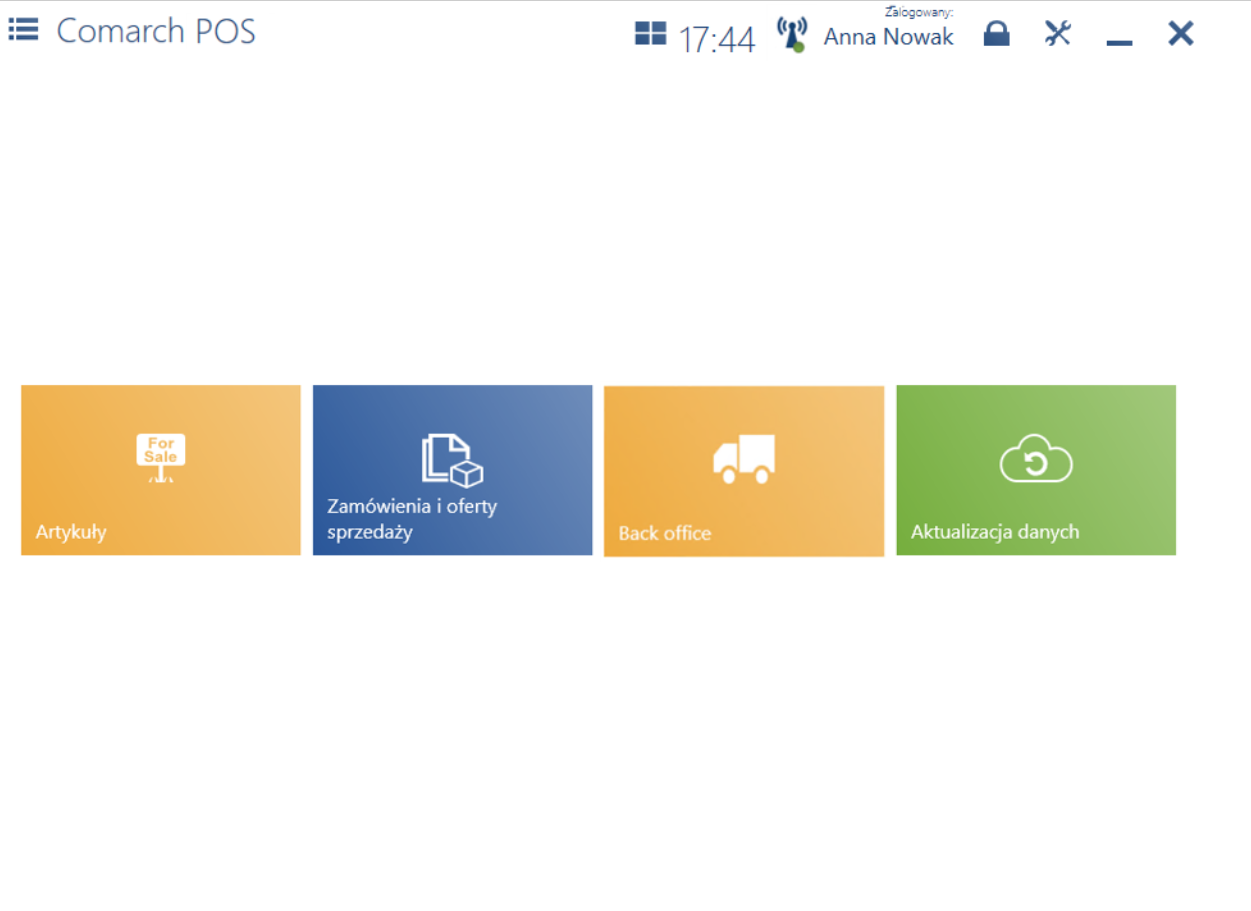Open Zamówienia i oferty sprzedaży tile
Screen dimensions: 1251x911
[x=453, y=470]
